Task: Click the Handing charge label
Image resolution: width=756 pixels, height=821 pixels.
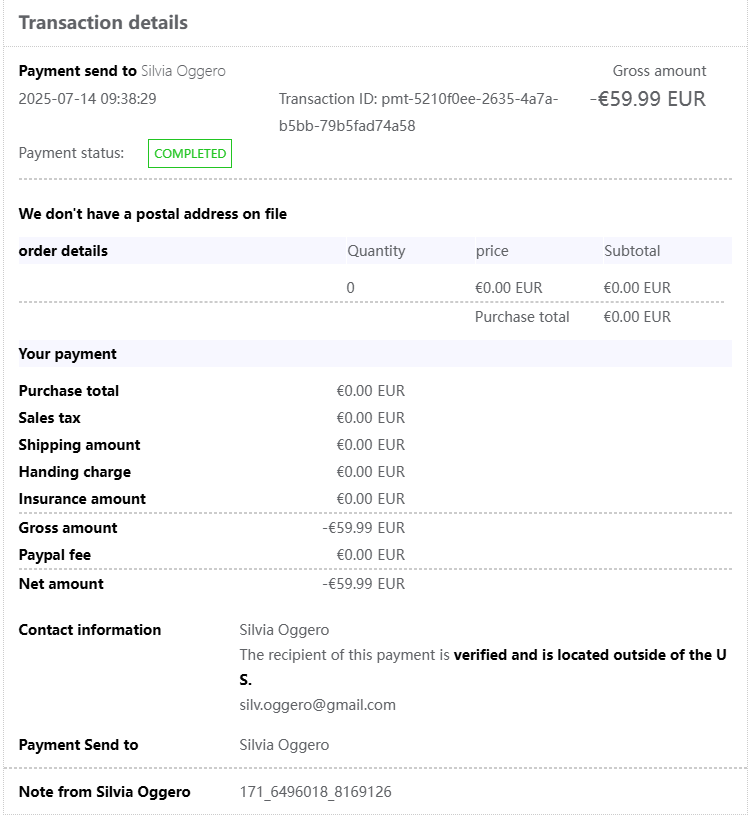Action: (75, 472)
